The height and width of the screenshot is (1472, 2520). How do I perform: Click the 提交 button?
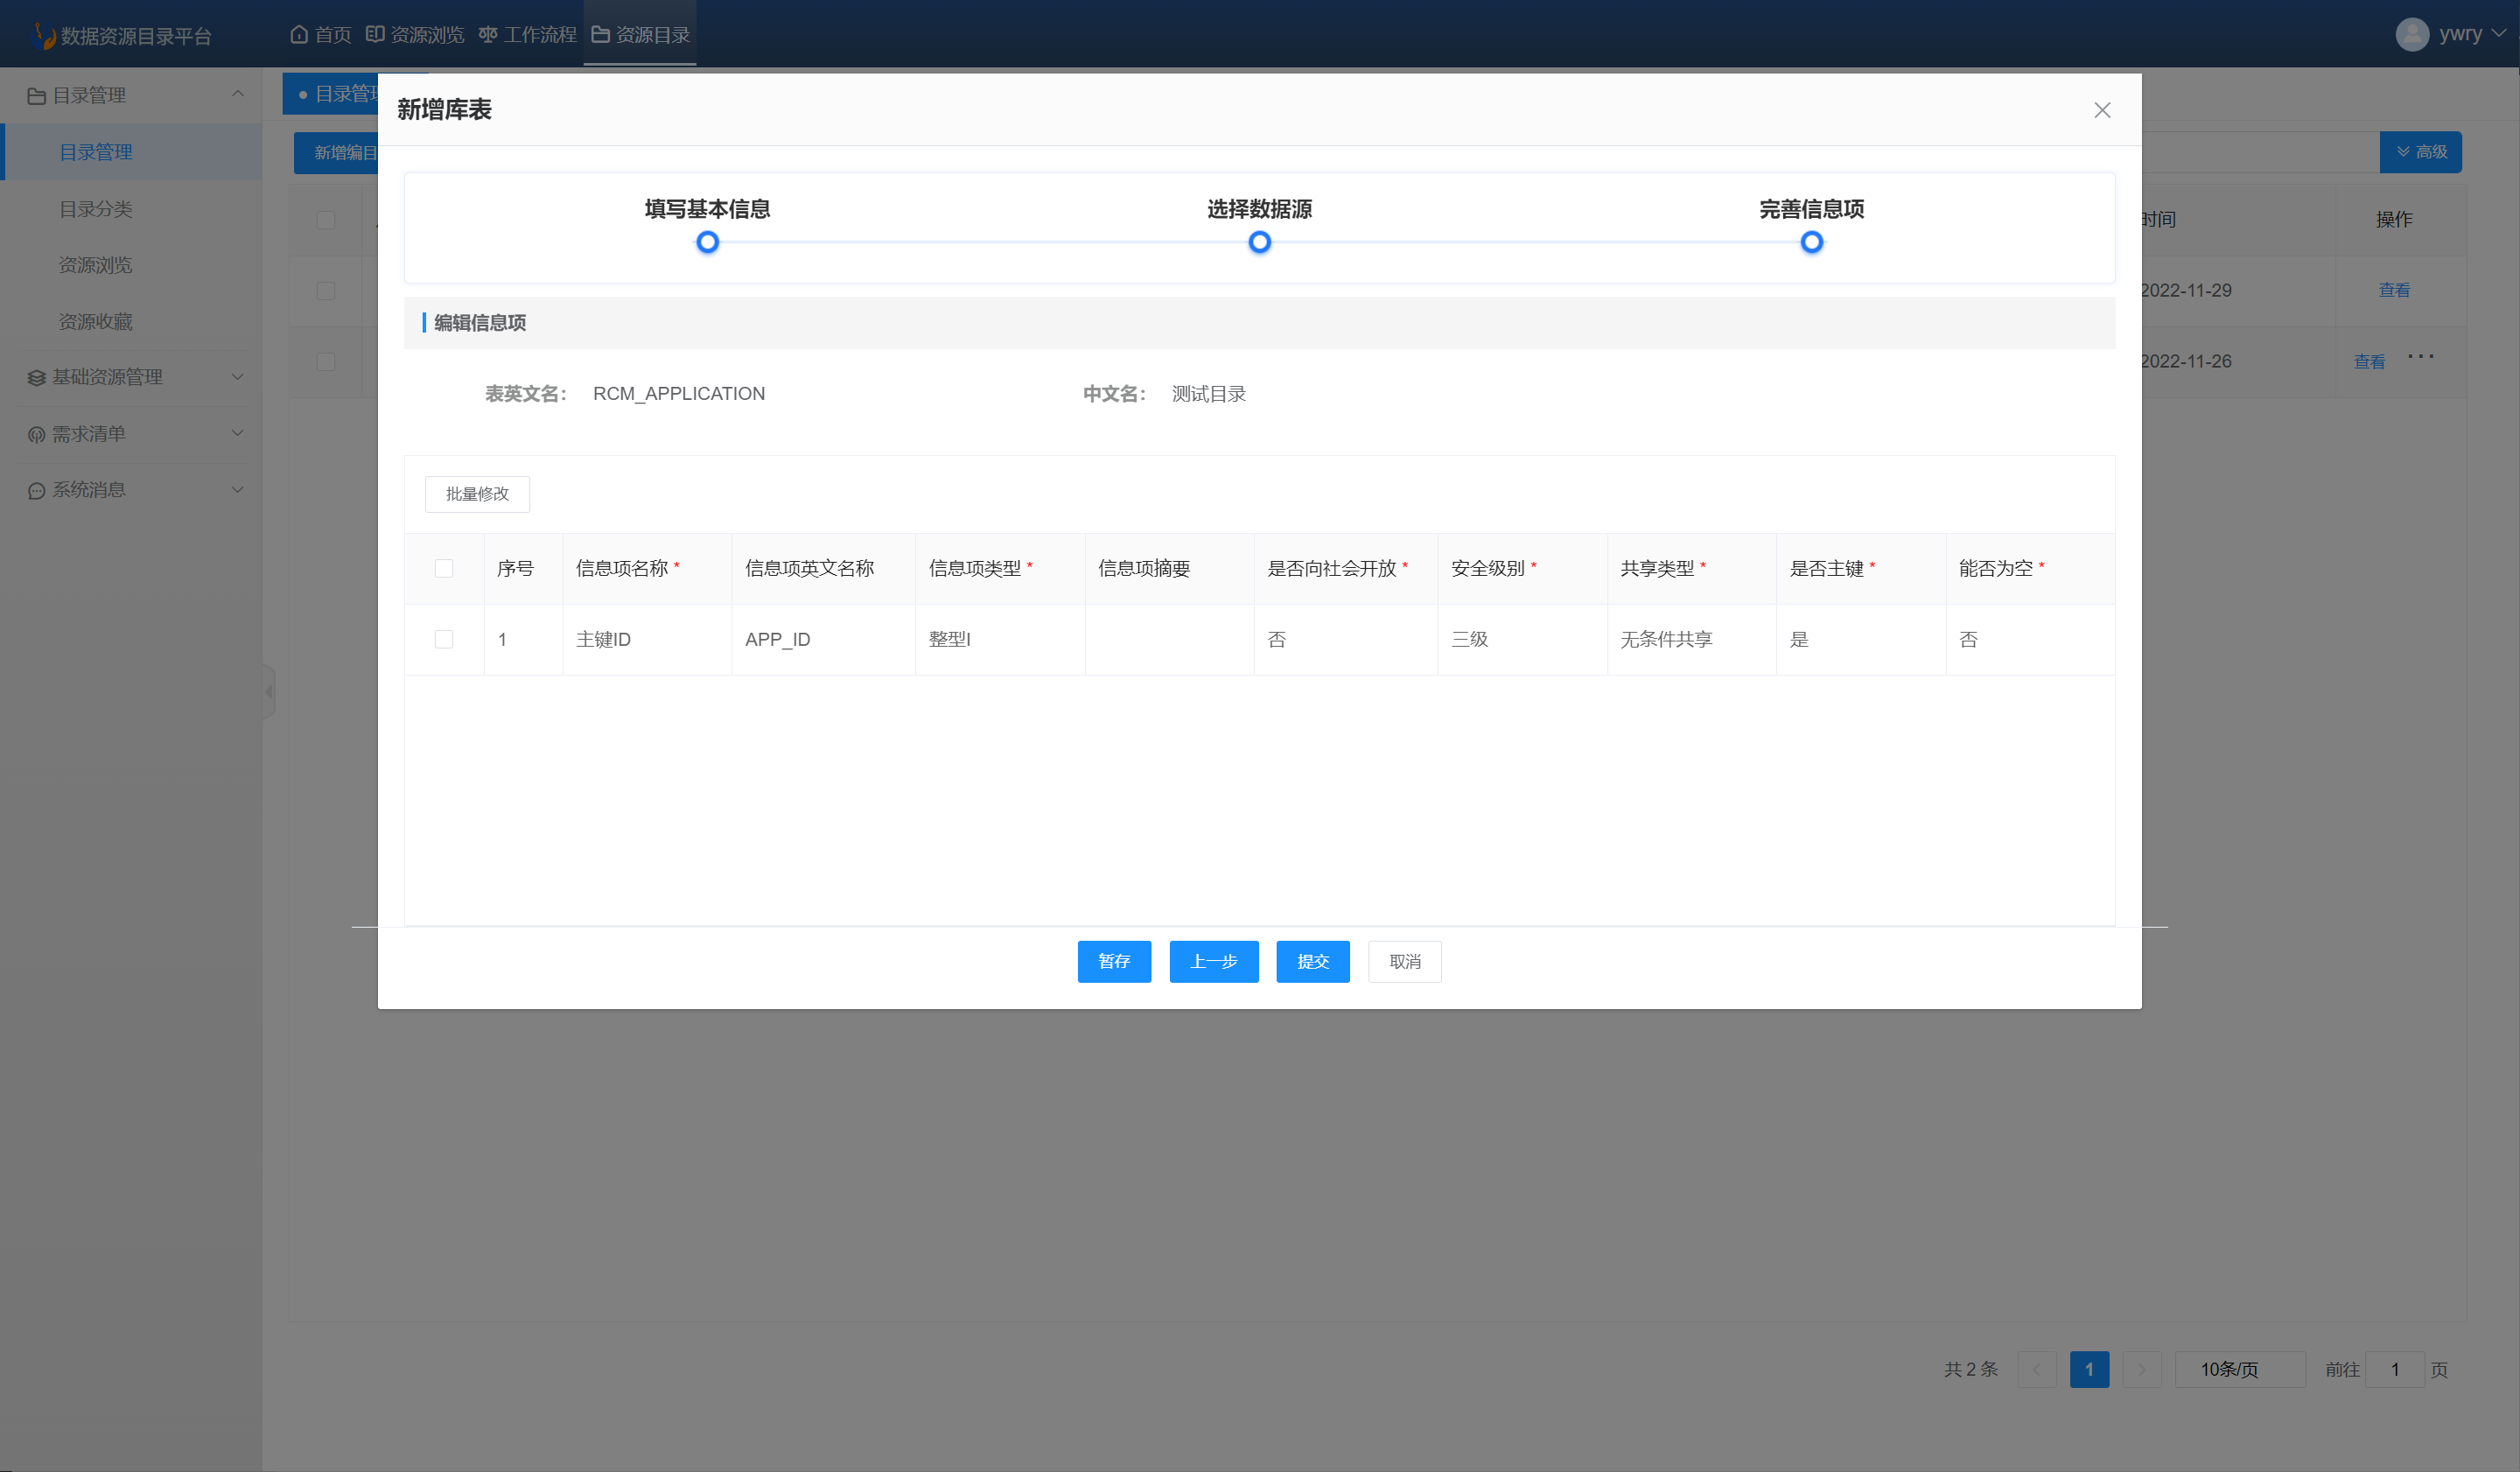tap(1312, 962)
